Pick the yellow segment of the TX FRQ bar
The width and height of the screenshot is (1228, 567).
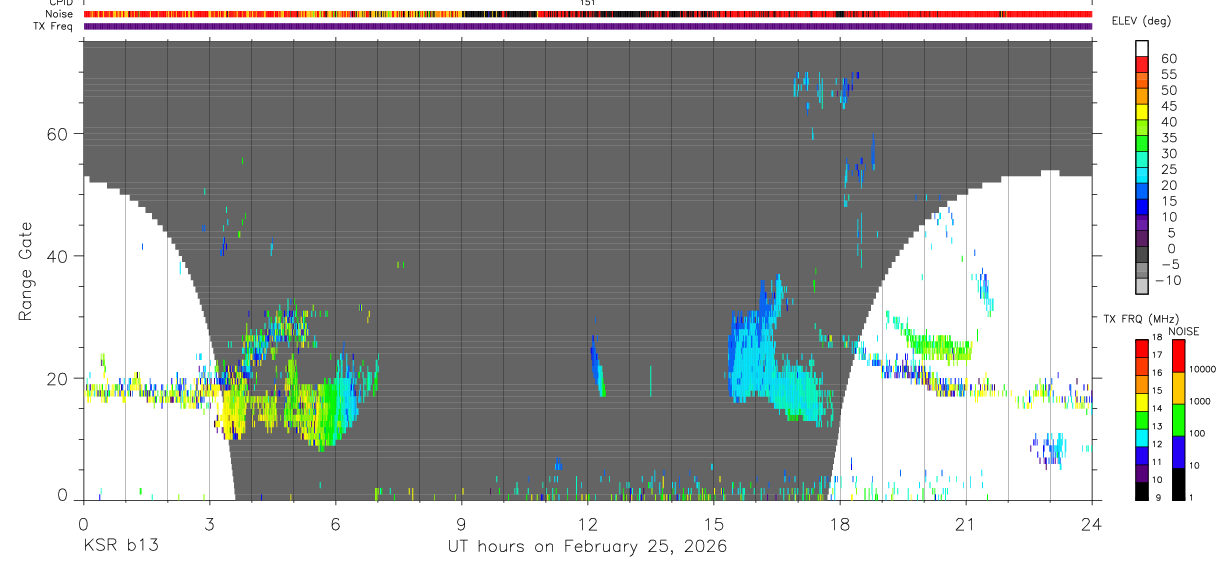tap(1143, 402)
